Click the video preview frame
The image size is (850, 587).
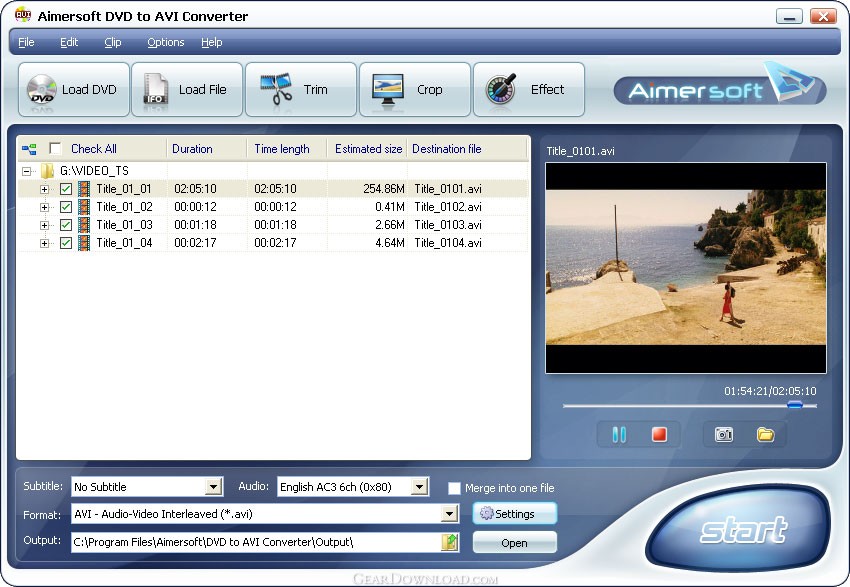coord(686,268)
